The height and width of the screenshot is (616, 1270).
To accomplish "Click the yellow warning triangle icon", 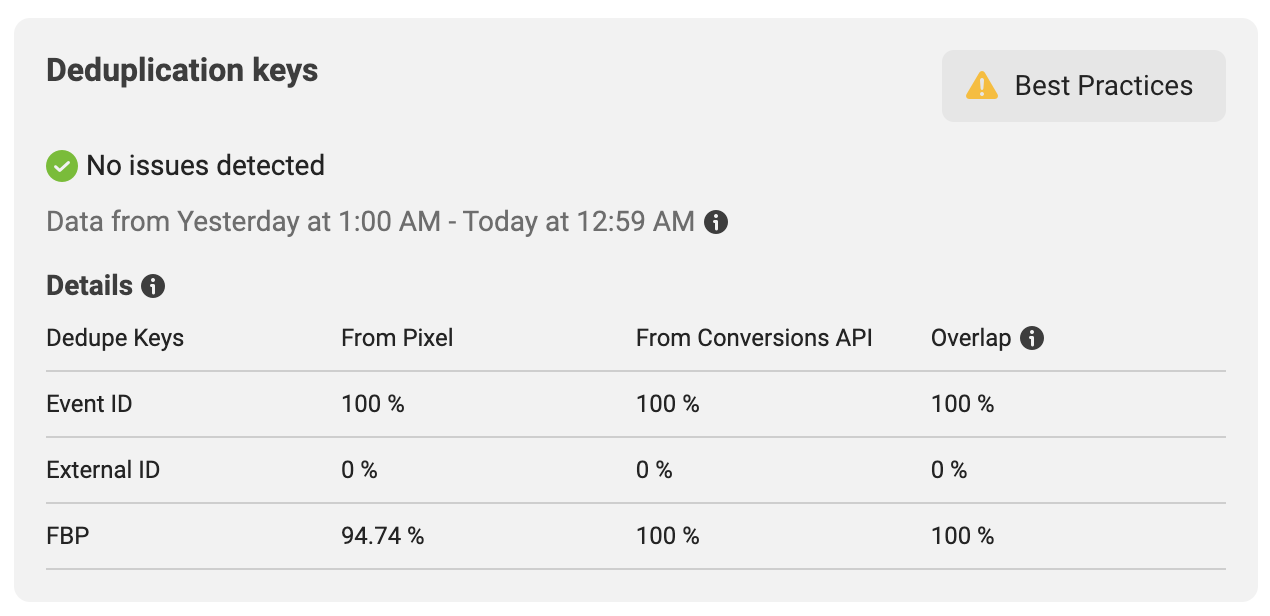I will (982, 86).
